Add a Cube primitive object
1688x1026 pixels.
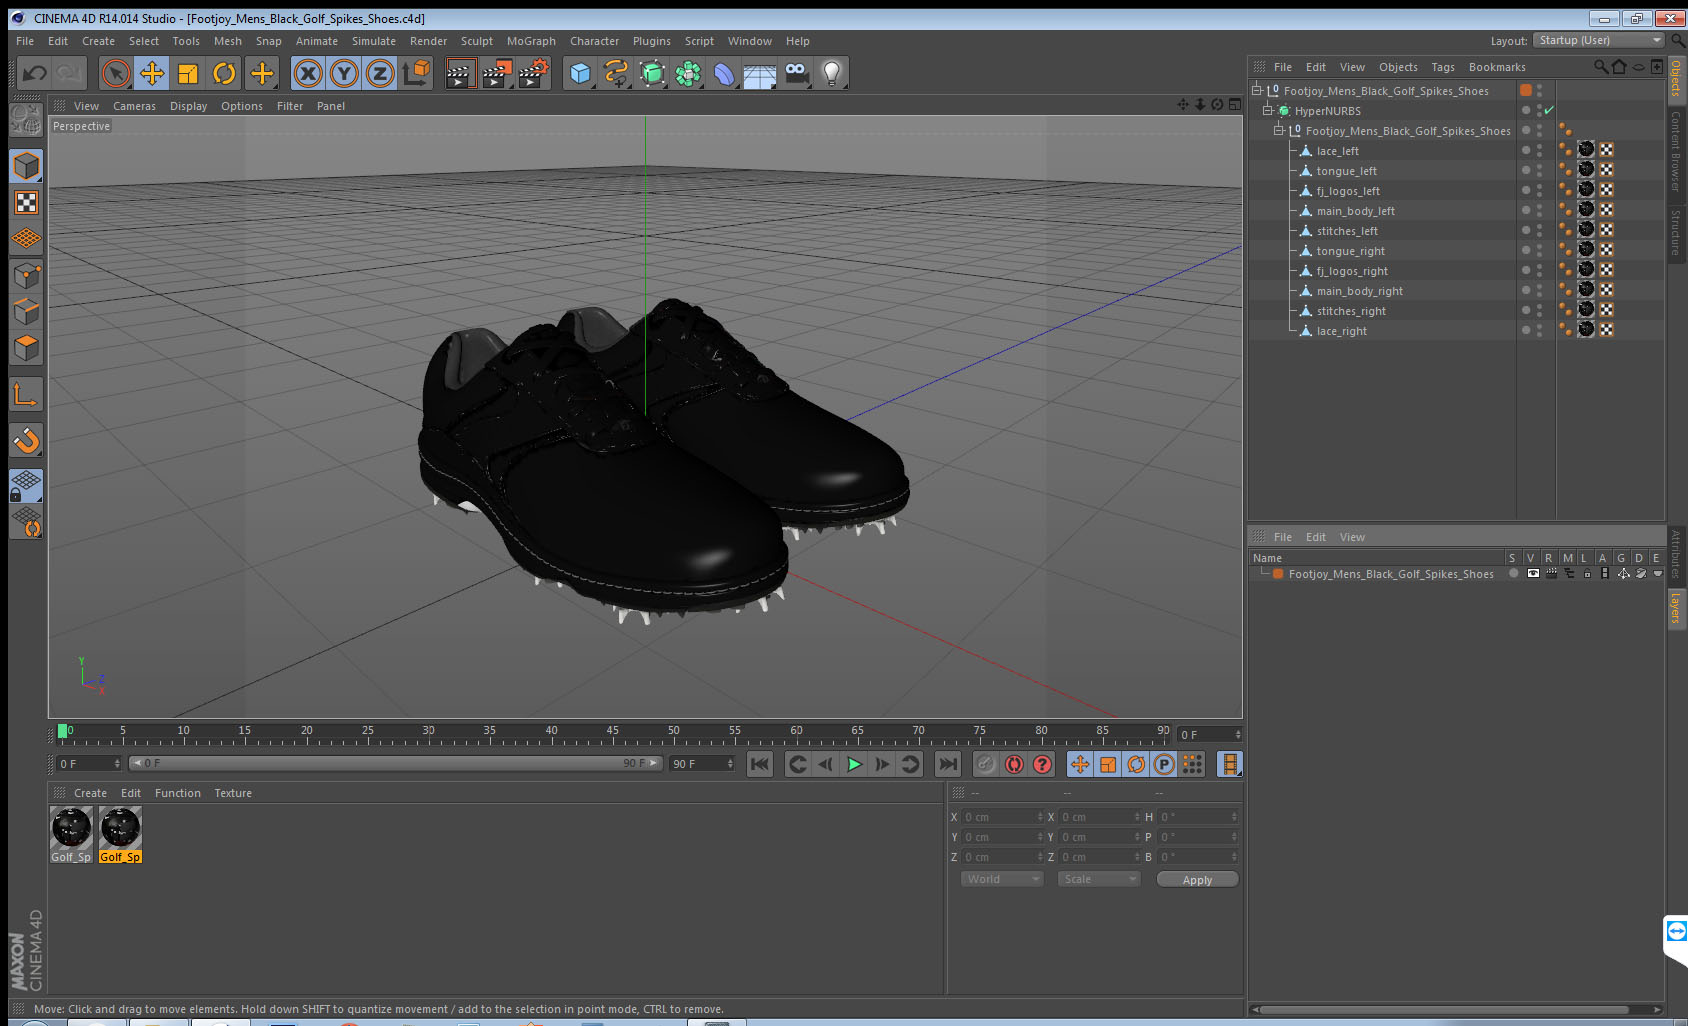580,73
